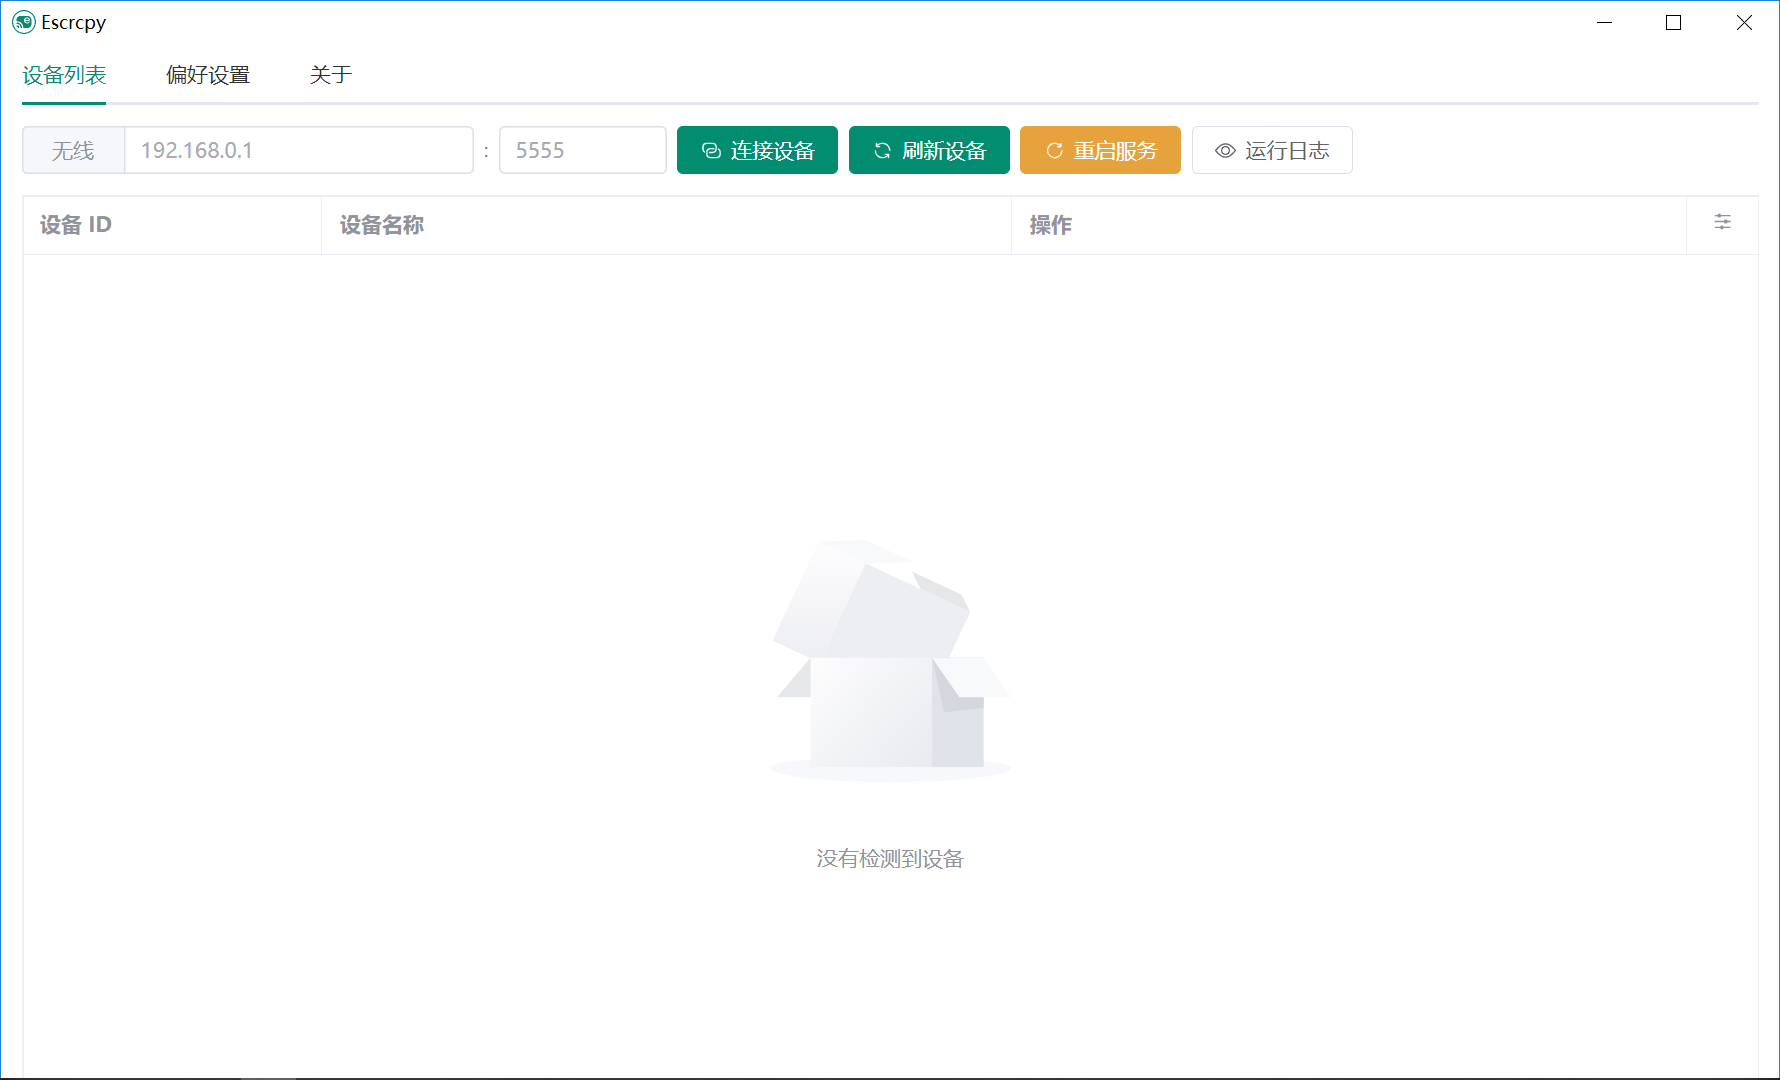
Task: Click the Escrcpy logo icon
Action: (x=24, y=22)
